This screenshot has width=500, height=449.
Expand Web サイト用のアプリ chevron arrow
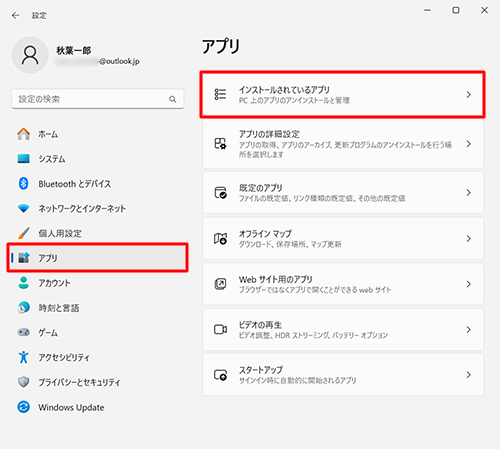point(468,284)
